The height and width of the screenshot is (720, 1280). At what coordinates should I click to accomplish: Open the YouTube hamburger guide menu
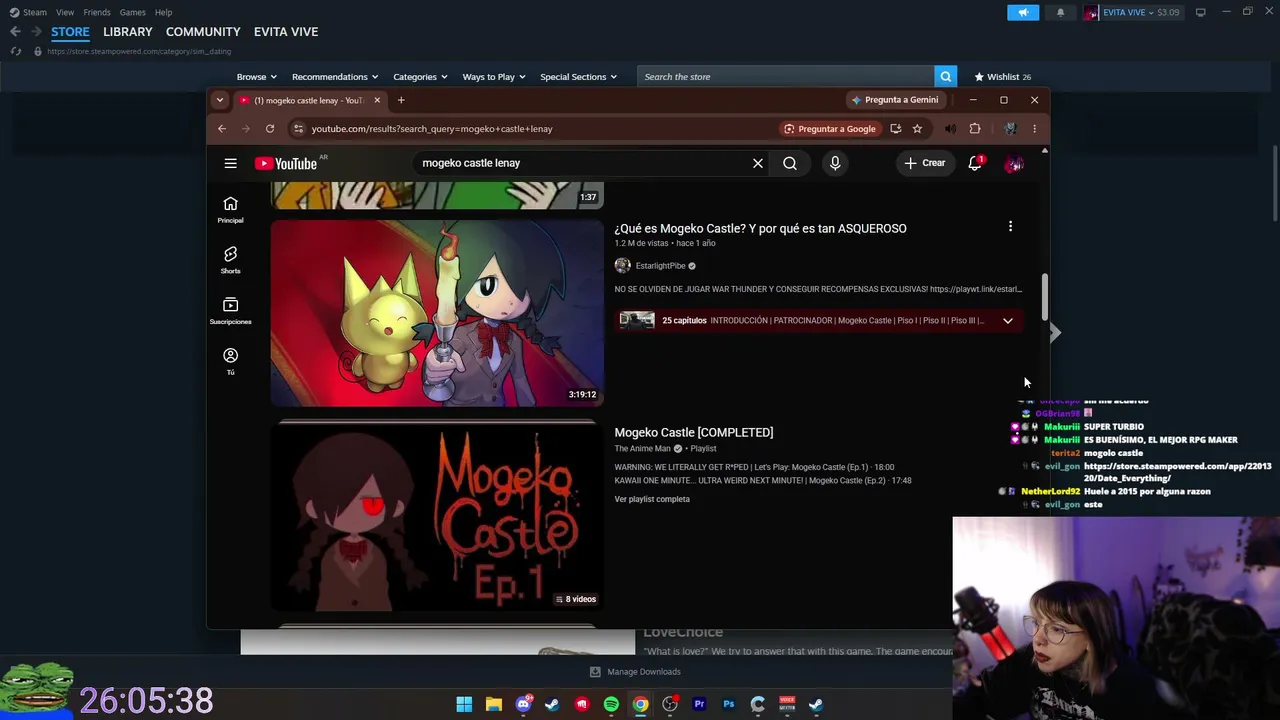(x=230, y=163)
